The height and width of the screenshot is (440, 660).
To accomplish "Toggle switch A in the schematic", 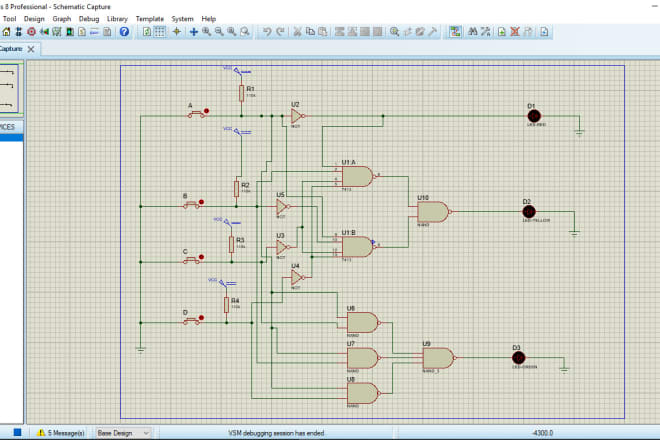I will tap(197, 113).
